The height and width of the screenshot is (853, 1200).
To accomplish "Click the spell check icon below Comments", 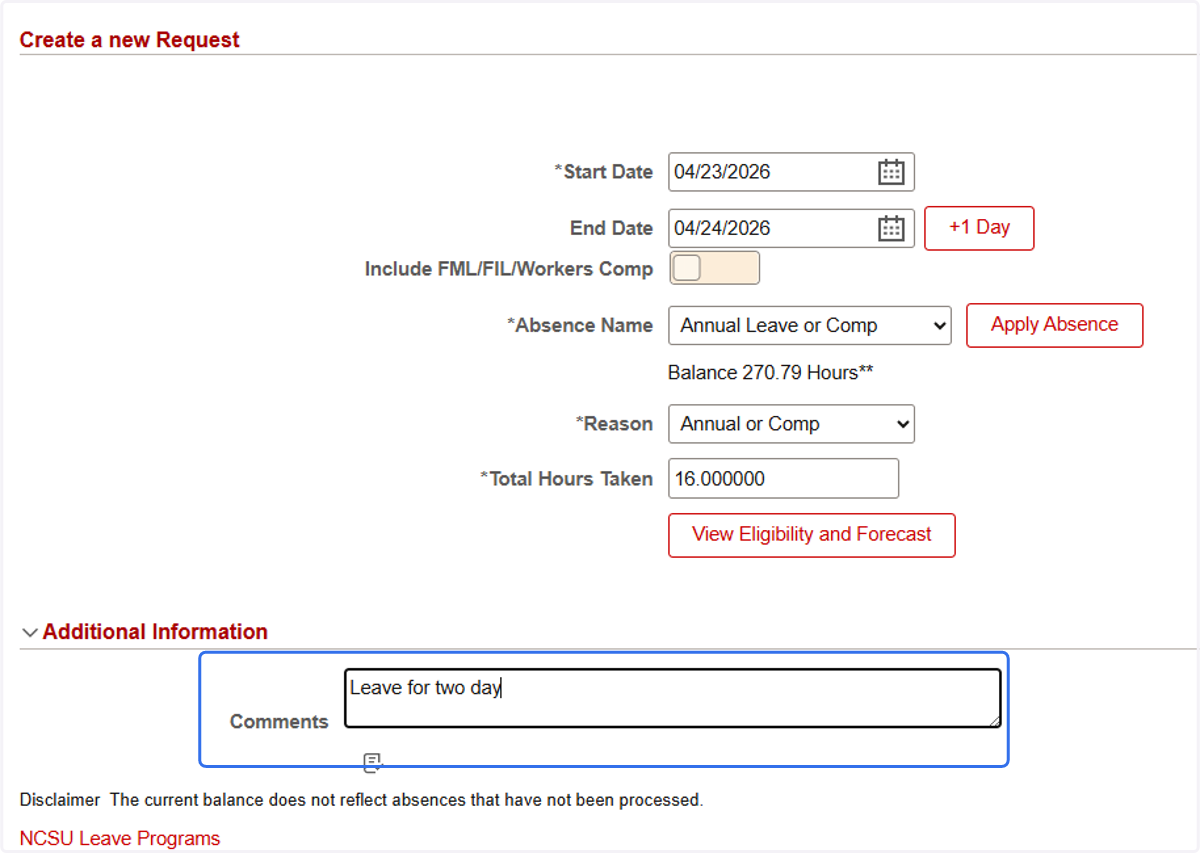I will 373,763.
